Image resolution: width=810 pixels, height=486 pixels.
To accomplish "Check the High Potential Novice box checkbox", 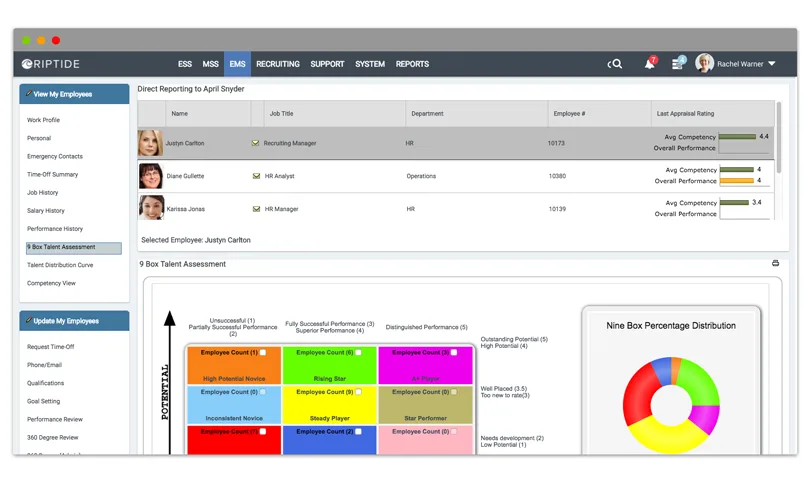I will pyautogui.click(x=263, y=352).
